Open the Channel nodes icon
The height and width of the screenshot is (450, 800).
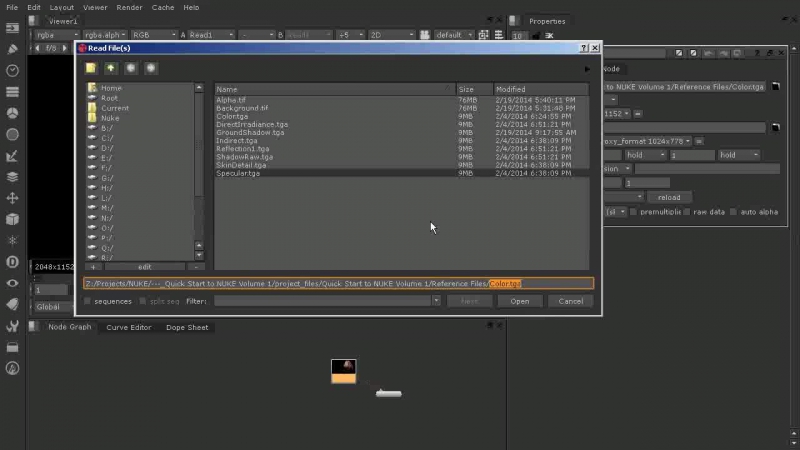12,92
